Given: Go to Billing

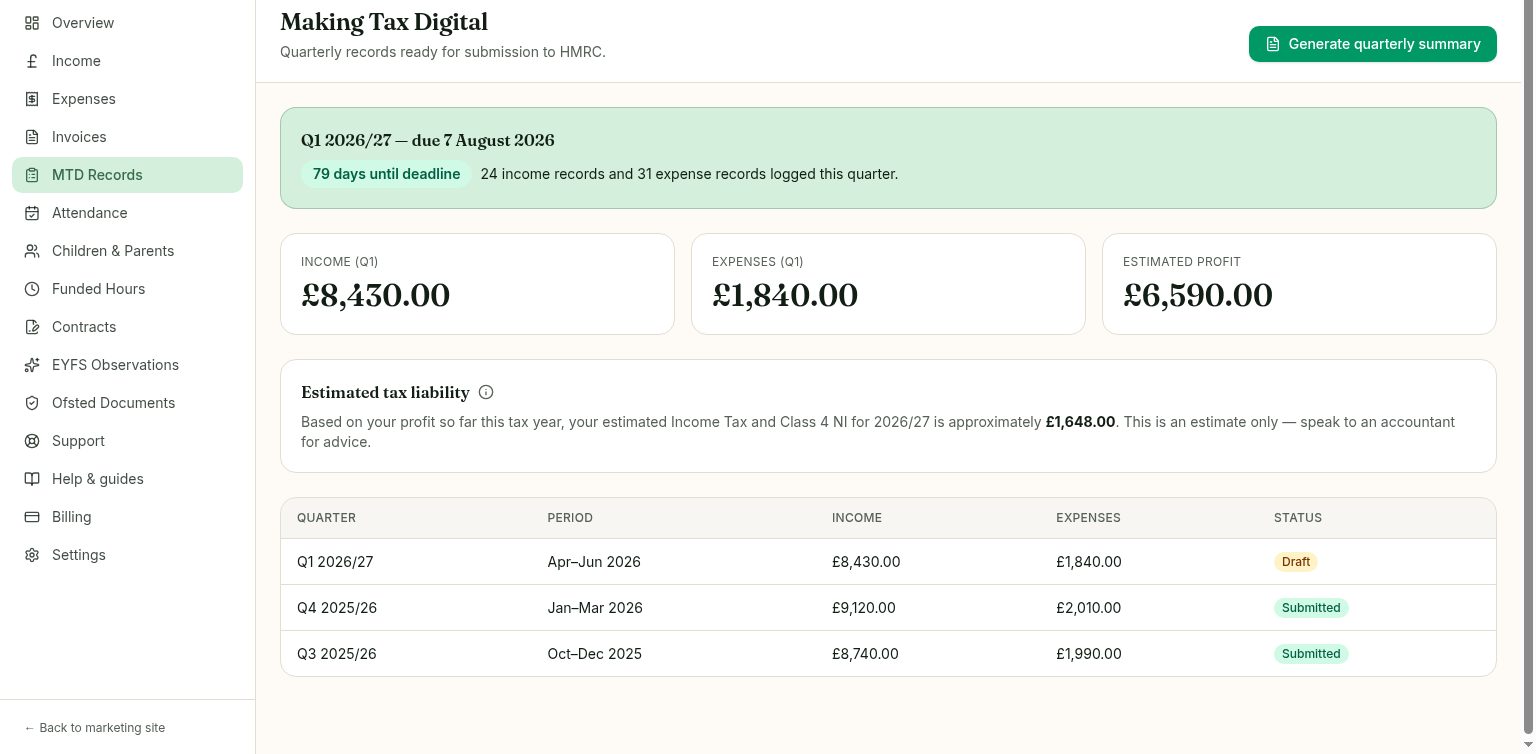Looking at the screenshot, I should point(127,517).
